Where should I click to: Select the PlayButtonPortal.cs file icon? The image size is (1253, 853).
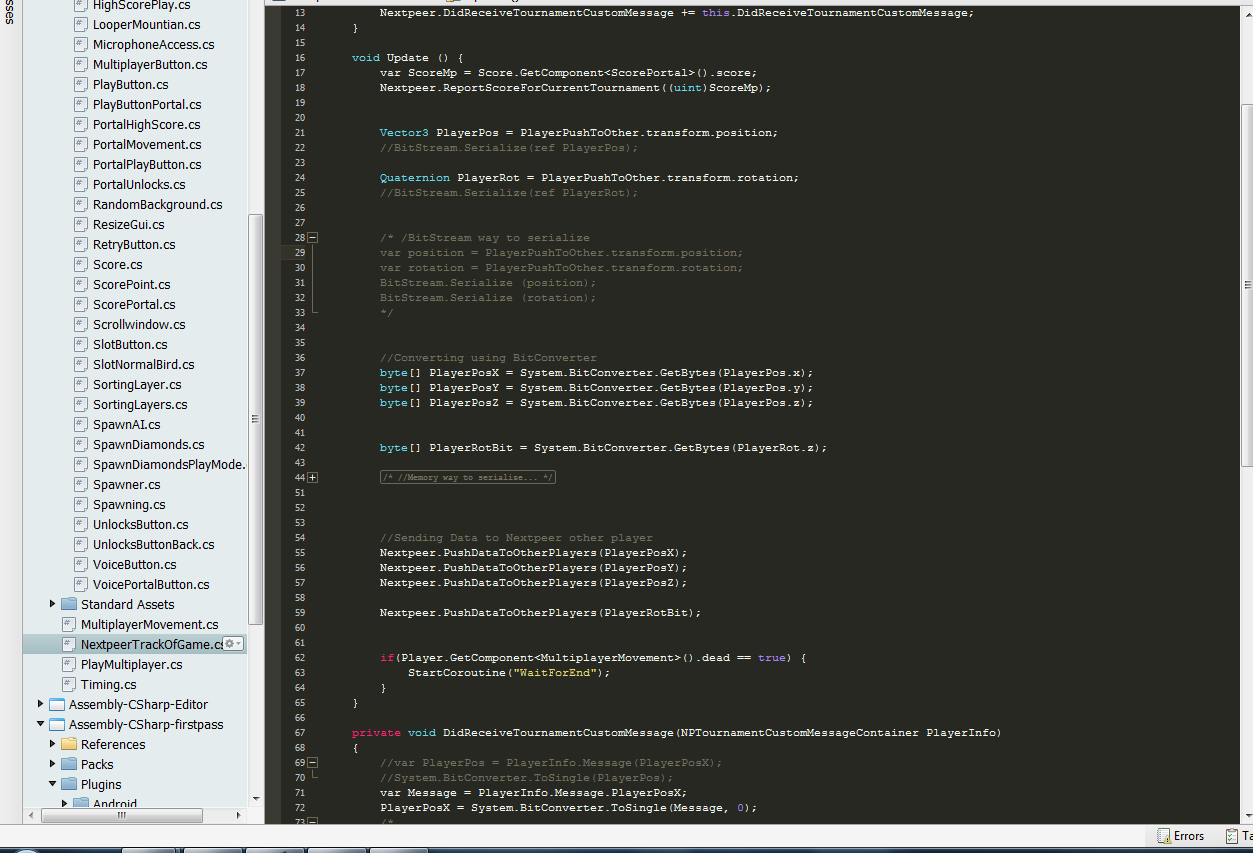(x=81, y=105)
